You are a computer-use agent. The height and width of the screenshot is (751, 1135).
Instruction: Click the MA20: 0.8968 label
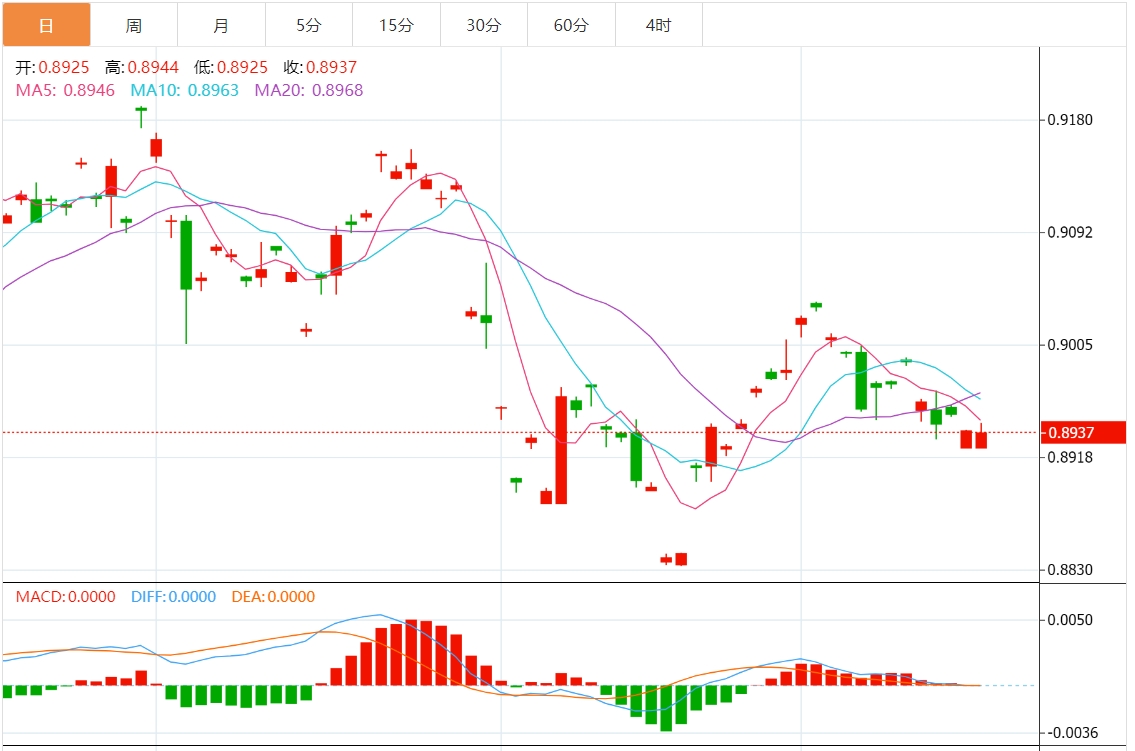point(309,90)
